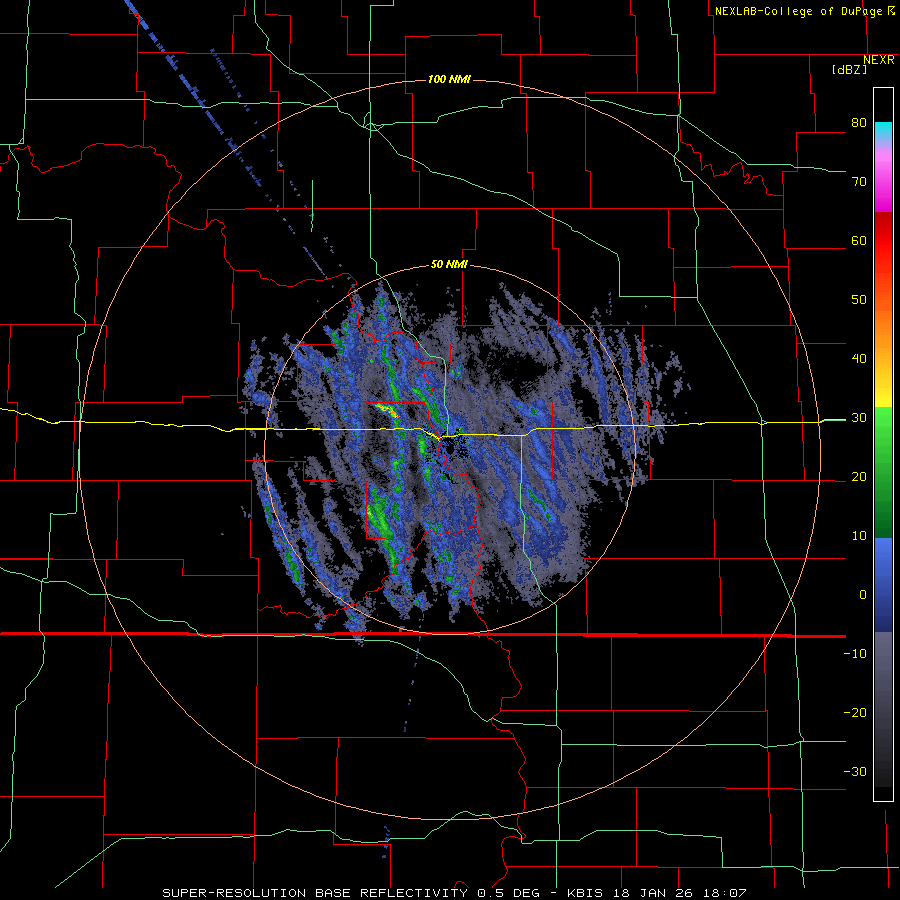Click the 80 value on dBZ scale

coord(859,123)
